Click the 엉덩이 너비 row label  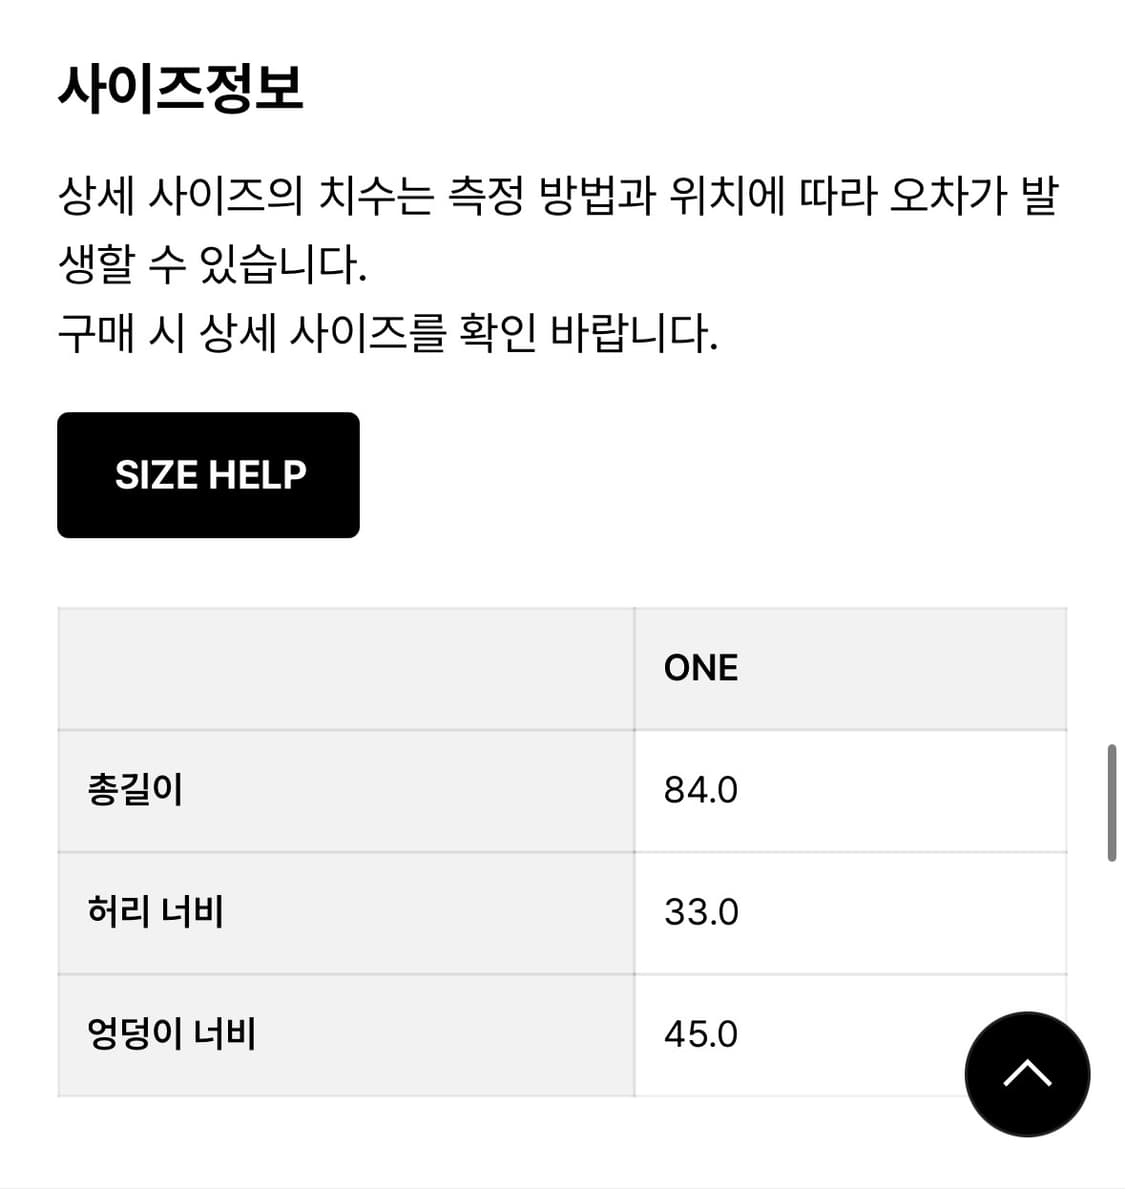pyautogui.click(x=172, y=1034)
